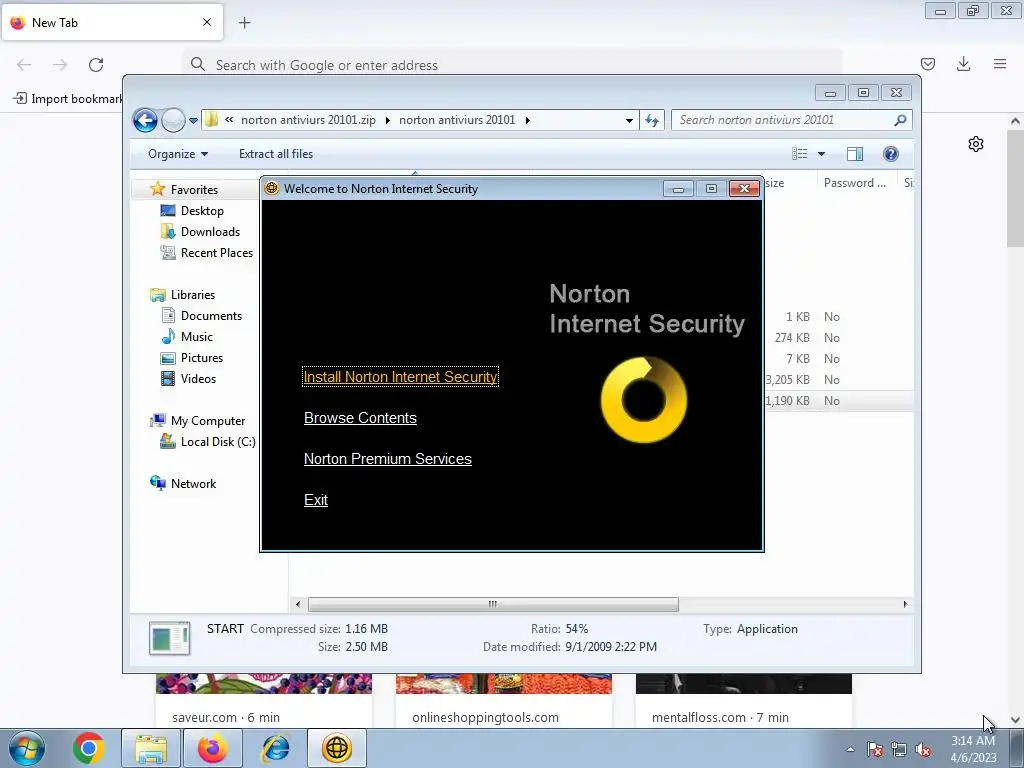Open new tab with plus button
This screenshot has width=1024, height=768.
[x=244, y=23]
